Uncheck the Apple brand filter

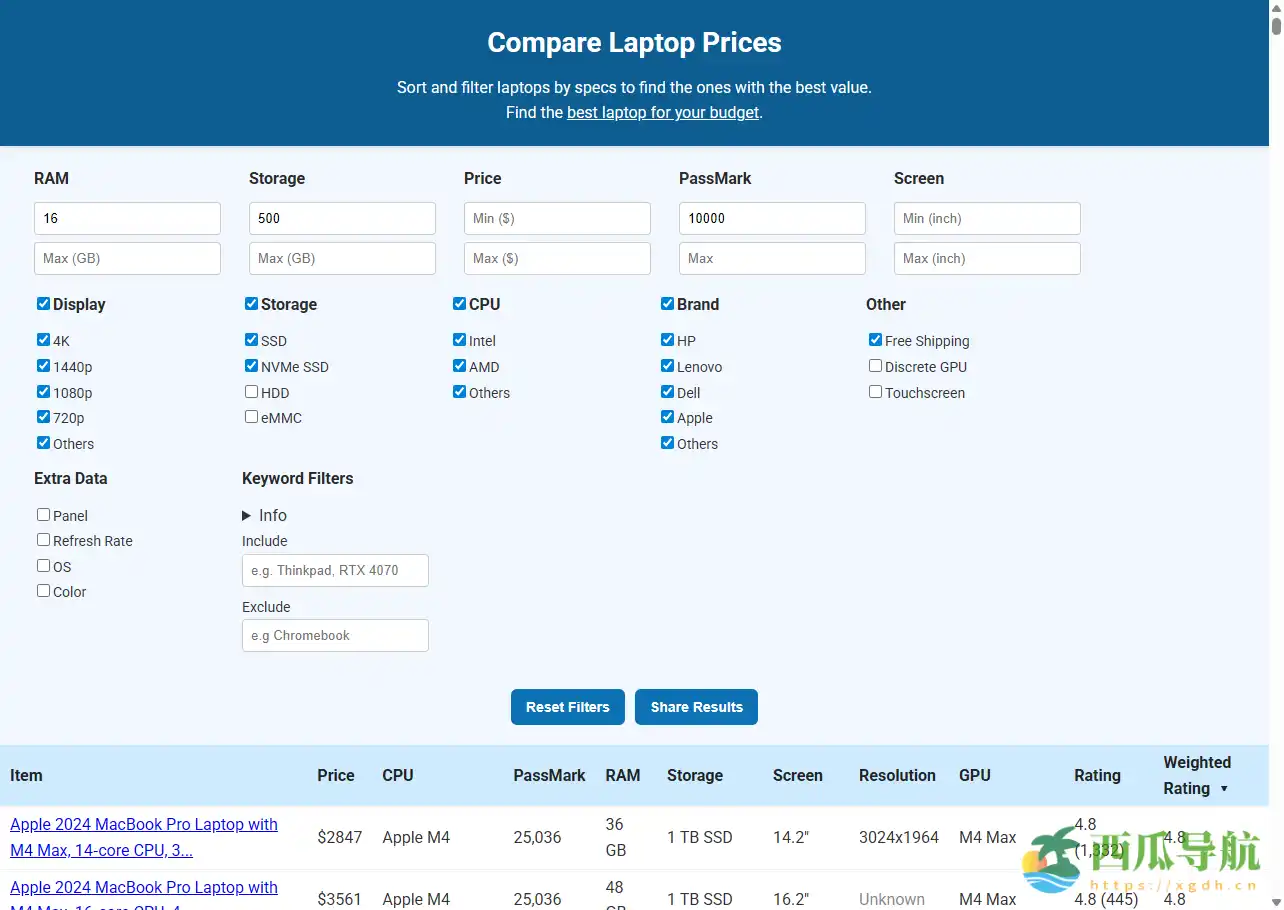(x=667, y=416)
